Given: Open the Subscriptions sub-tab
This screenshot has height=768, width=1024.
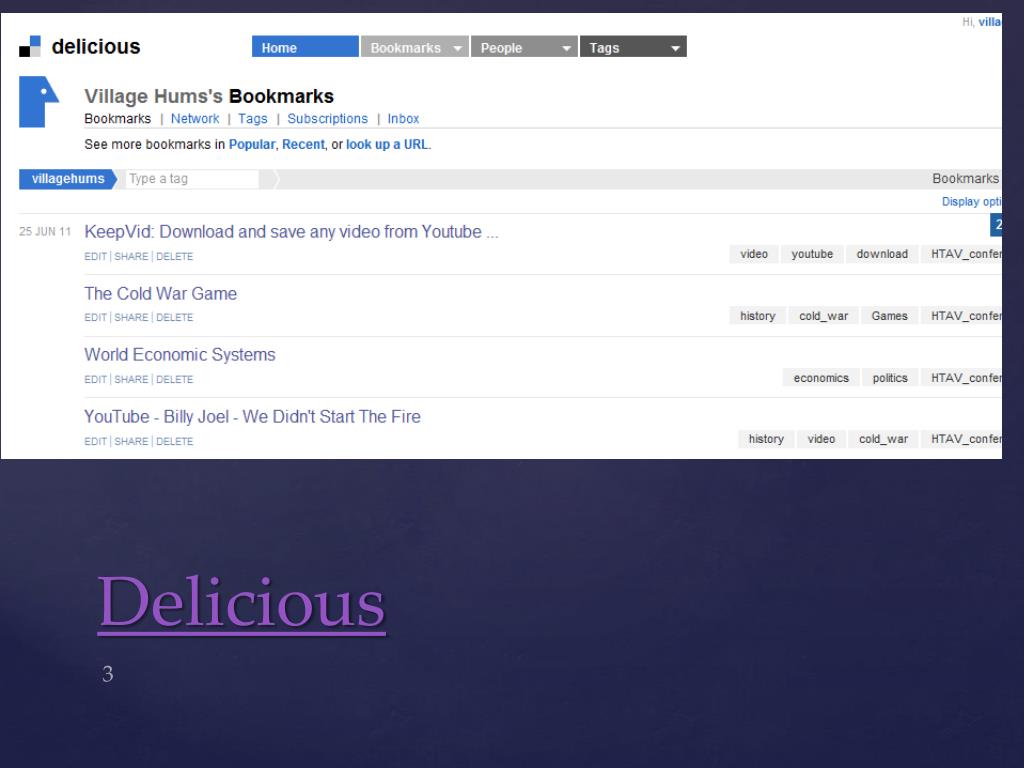Looking at the screenshot, I should [x=327, y=119].
